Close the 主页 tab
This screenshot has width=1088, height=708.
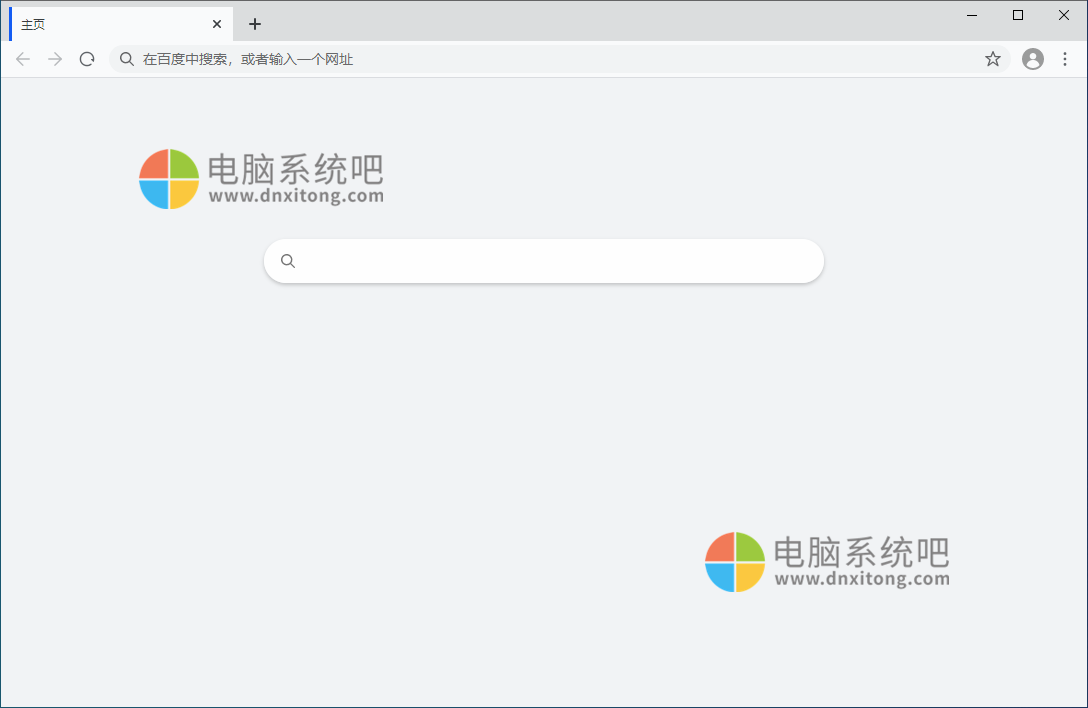(216, 23)
